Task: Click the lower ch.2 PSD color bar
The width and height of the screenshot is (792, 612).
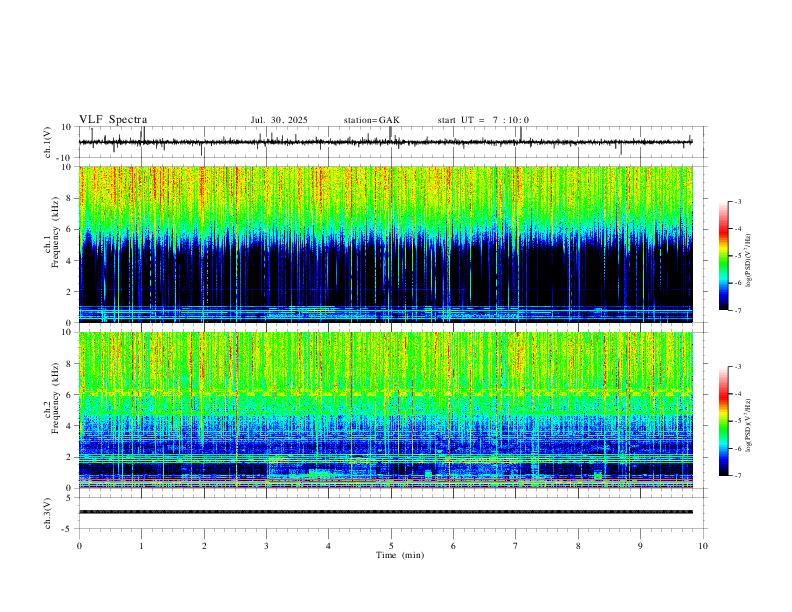Action: click(723, 421)
